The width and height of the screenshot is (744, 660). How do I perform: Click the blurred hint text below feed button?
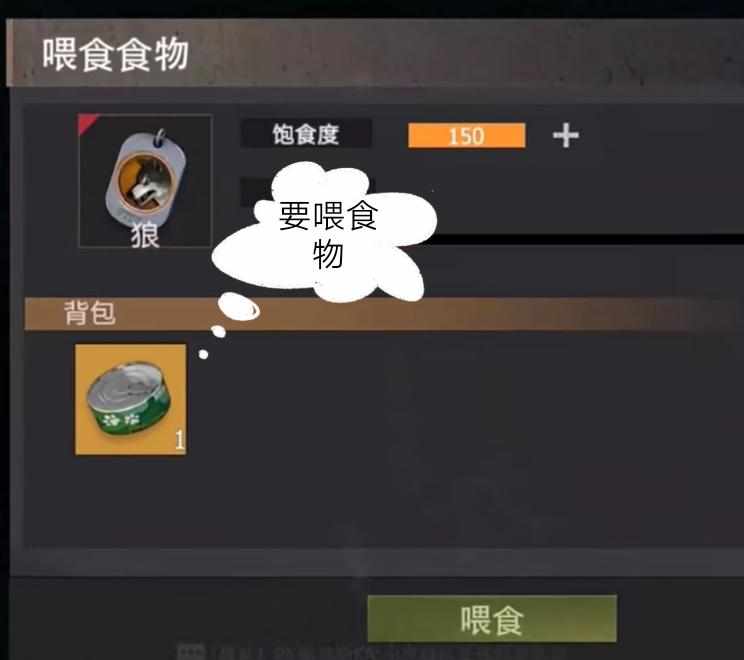(370, 652)
